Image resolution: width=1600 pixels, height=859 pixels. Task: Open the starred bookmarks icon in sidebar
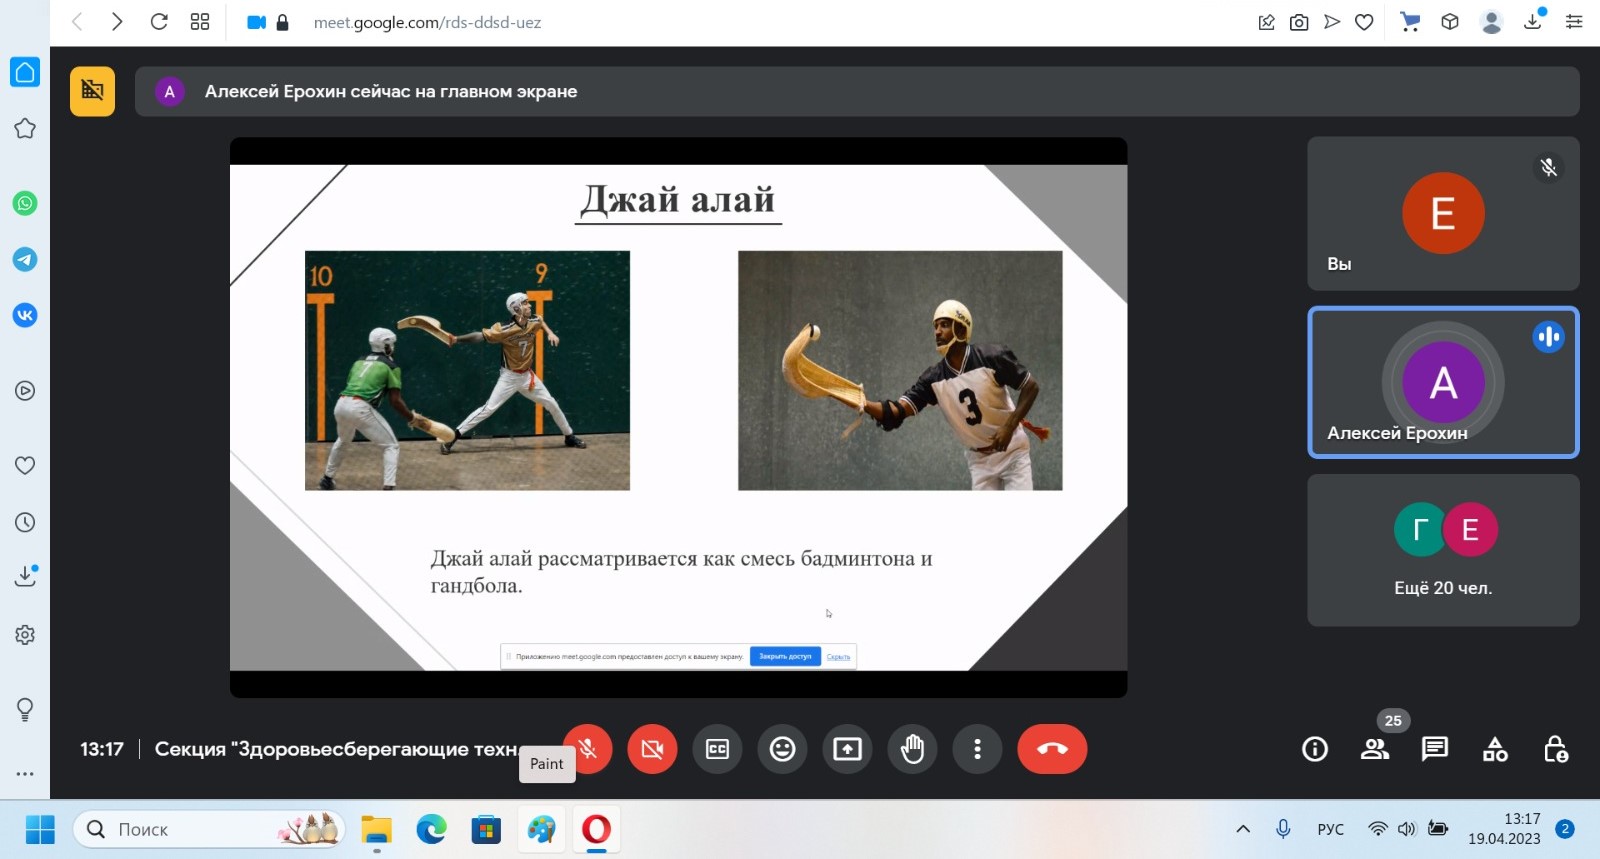pyautogui.click(x=25, y=128)
